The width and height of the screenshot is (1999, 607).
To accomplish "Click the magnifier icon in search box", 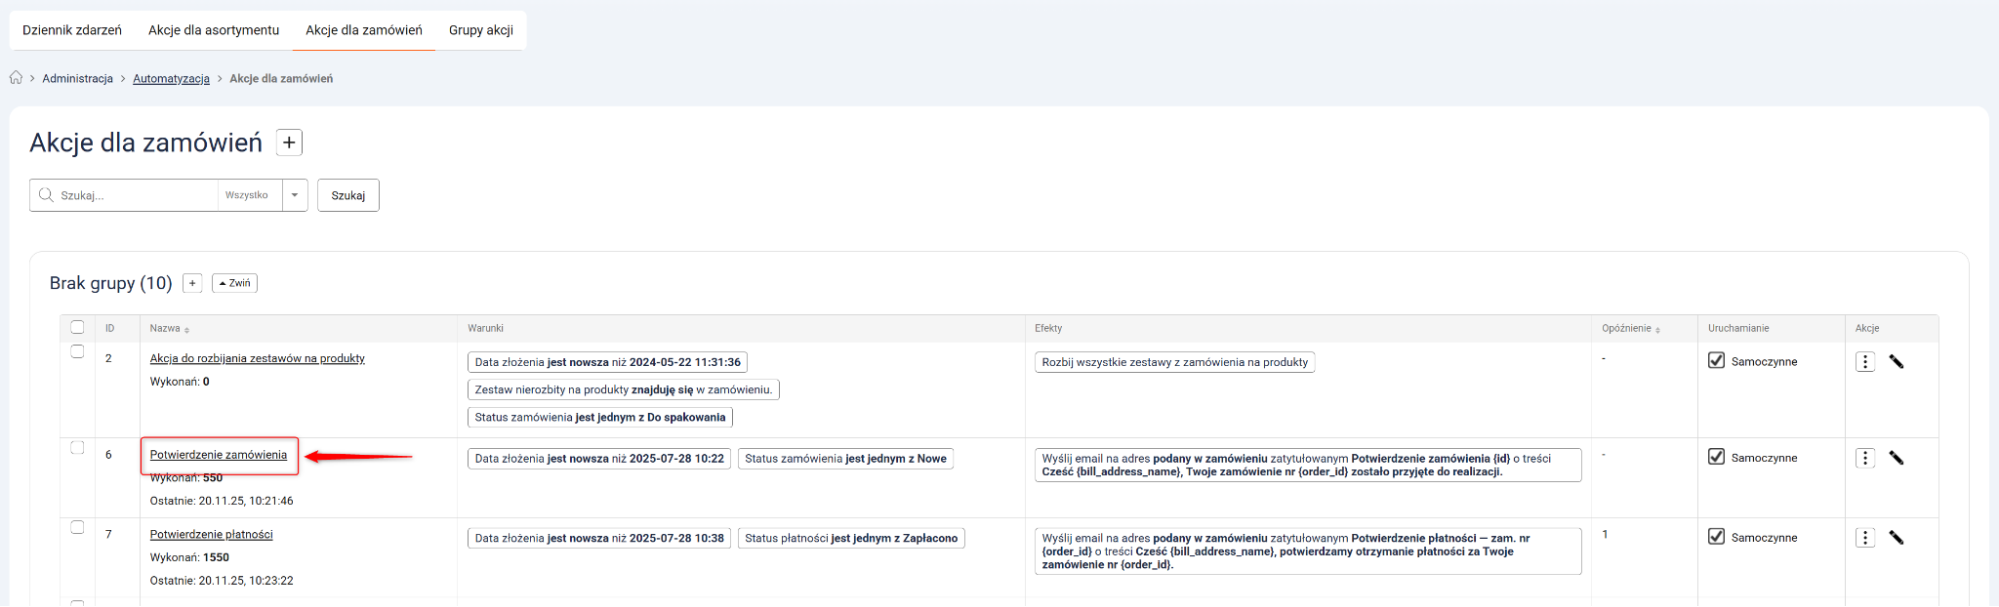I will tap(46, 195).
